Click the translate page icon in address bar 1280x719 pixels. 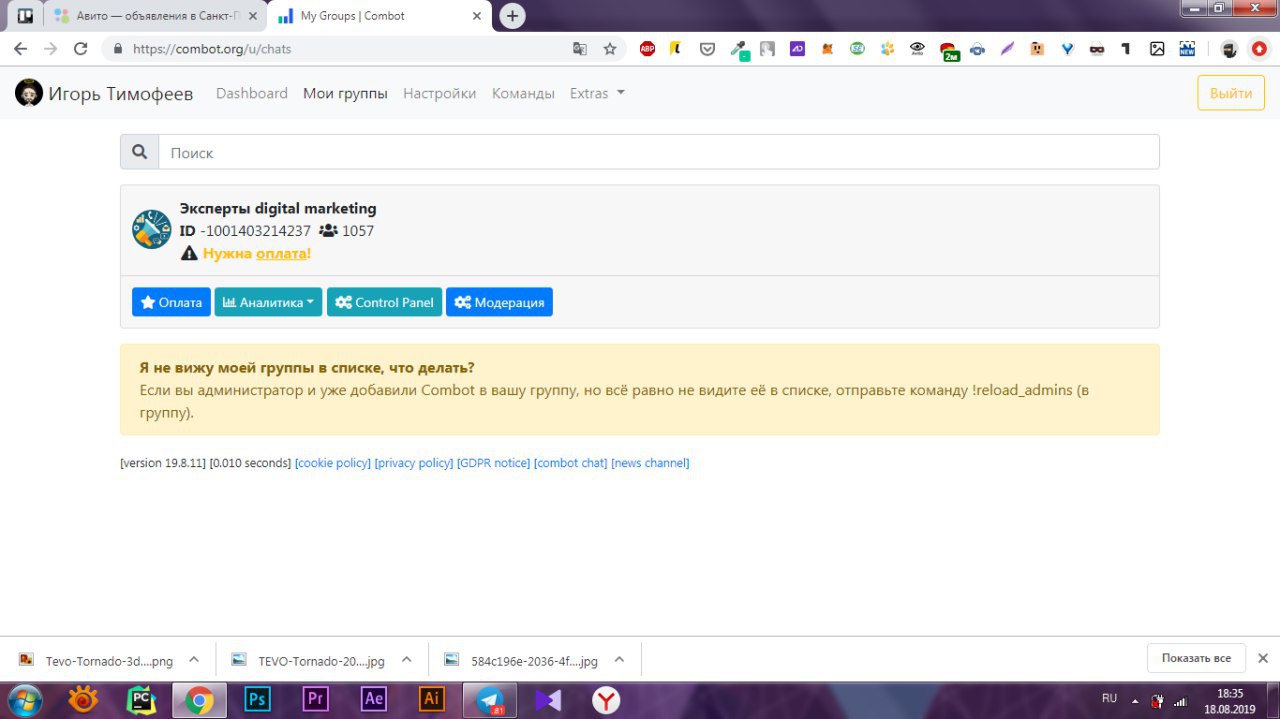pyautogui.click(x=580, y=48)
